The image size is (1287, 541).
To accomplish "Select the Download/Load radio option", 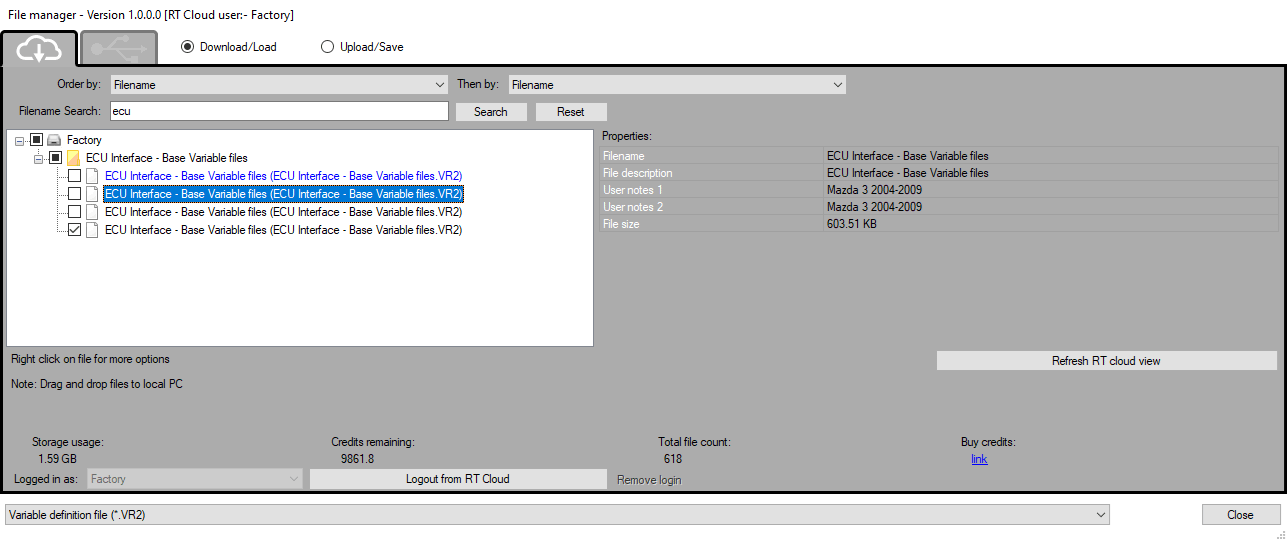I will (x=188, y=47).
